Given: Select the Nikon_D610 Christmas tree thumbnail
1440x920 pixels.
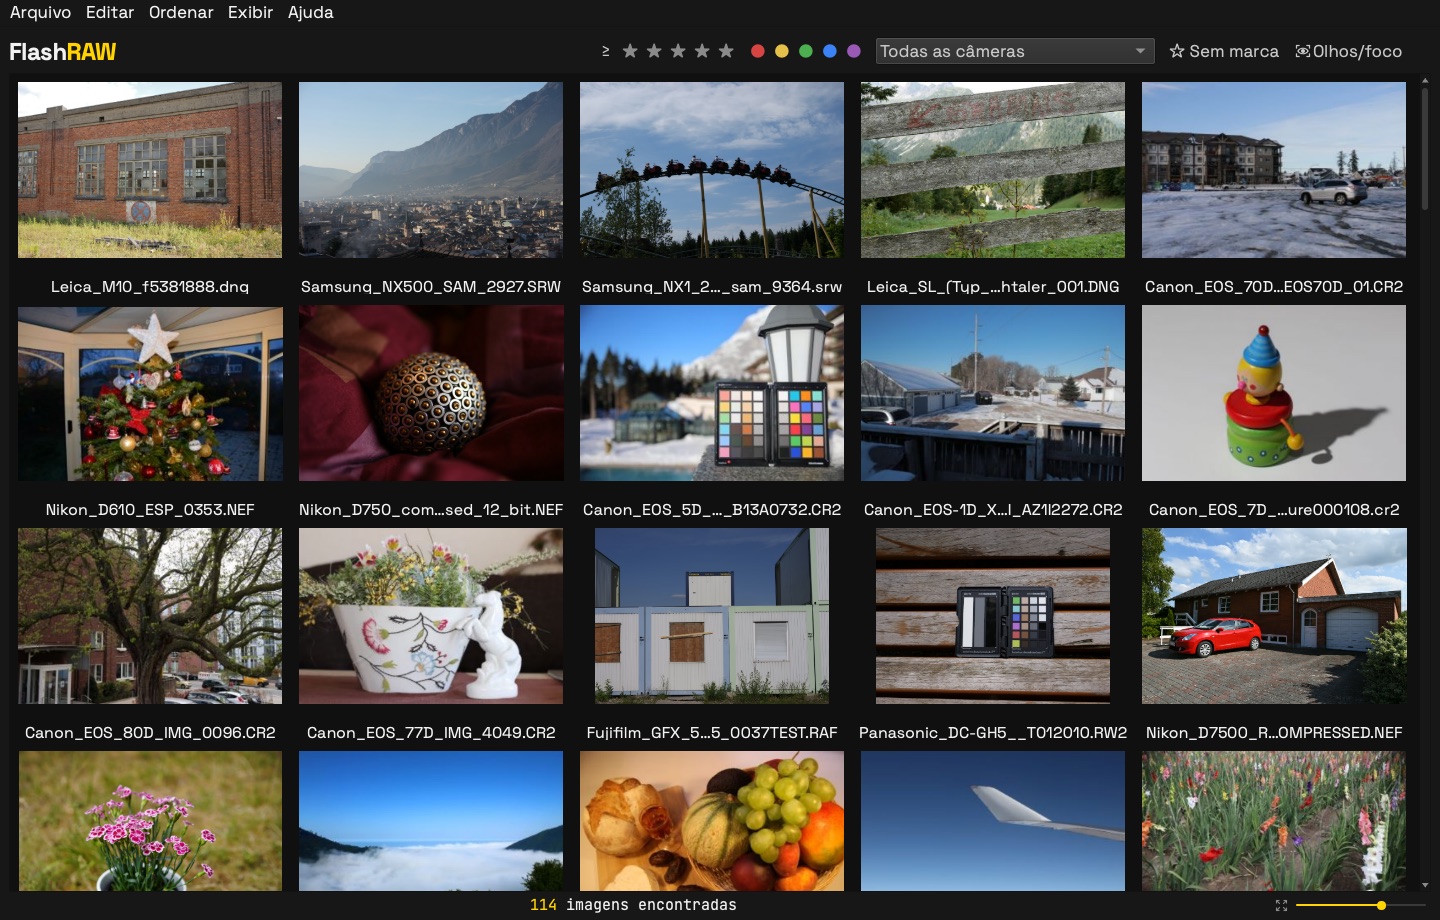Looking at the screenshot, I should (150, 393).
